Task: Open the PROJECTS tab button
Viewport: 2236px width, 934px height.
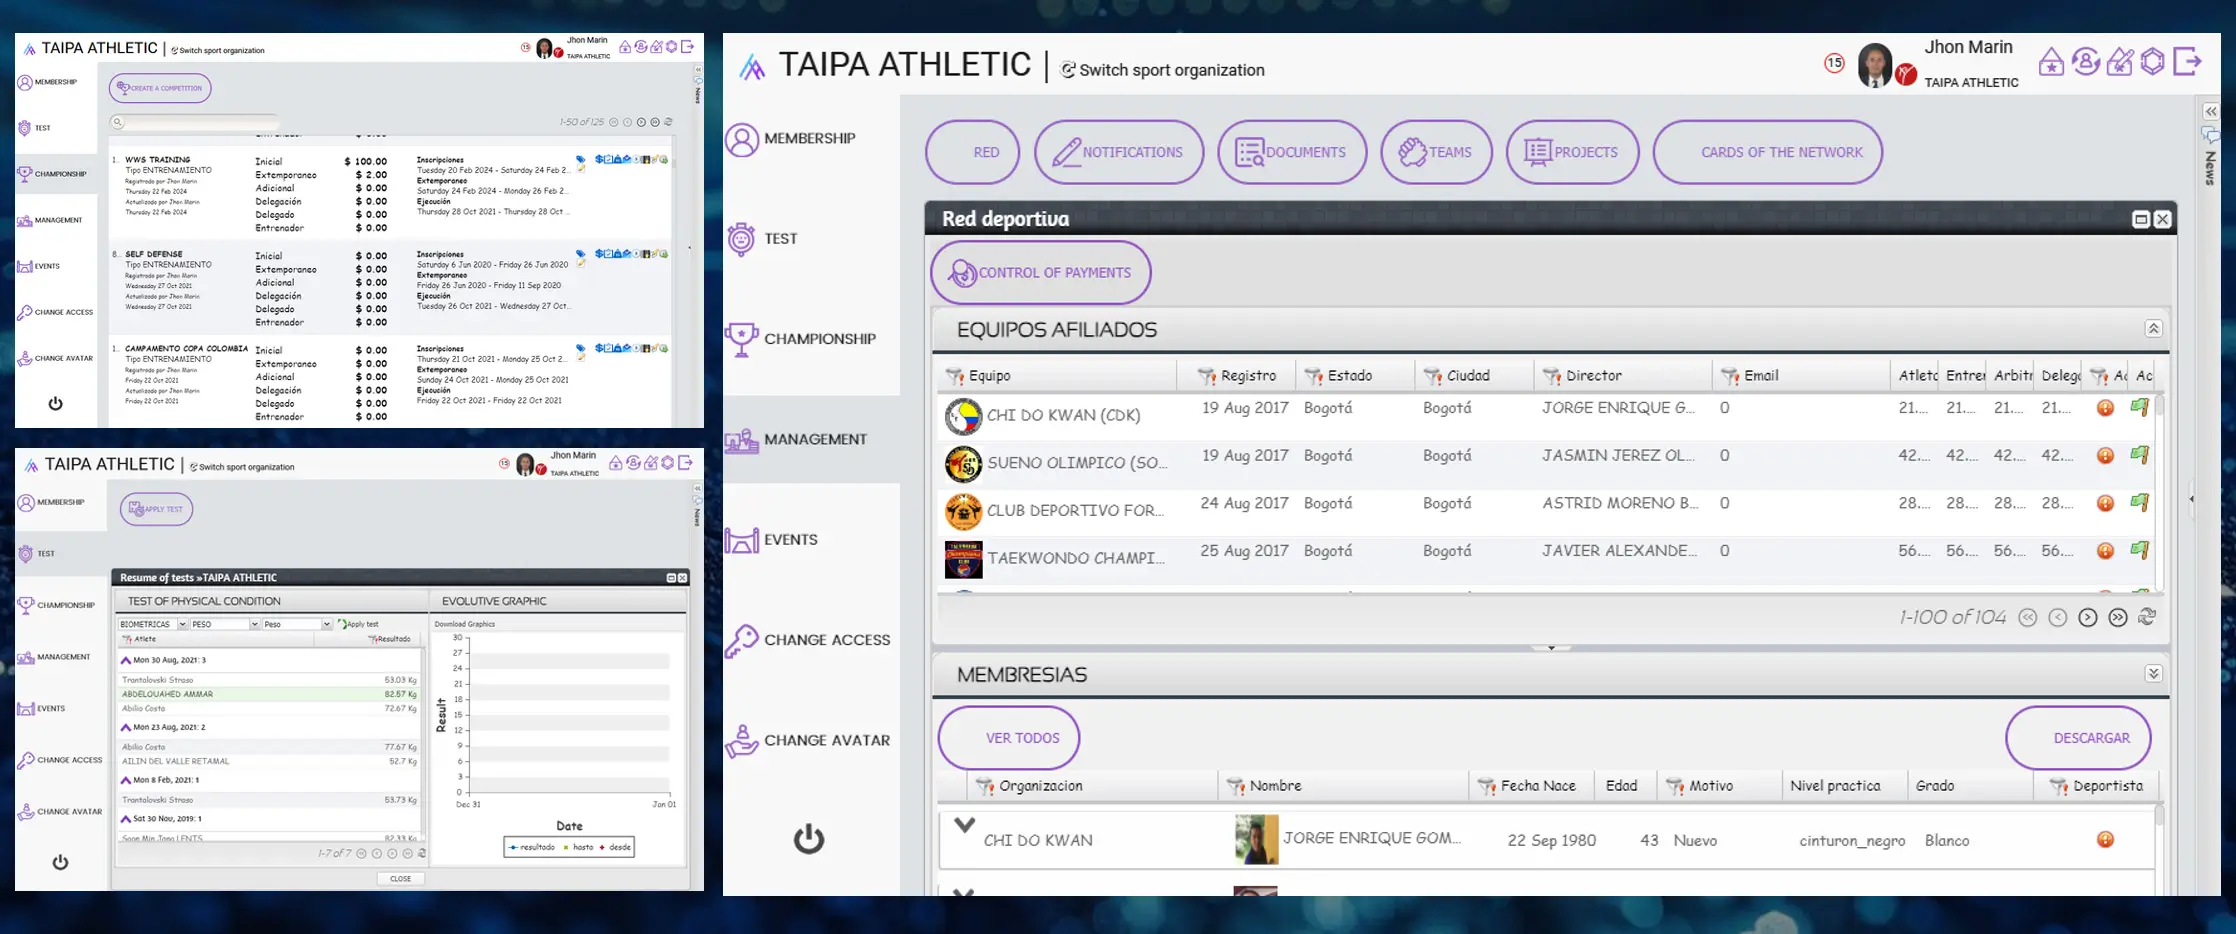Action: (1572, 152)
